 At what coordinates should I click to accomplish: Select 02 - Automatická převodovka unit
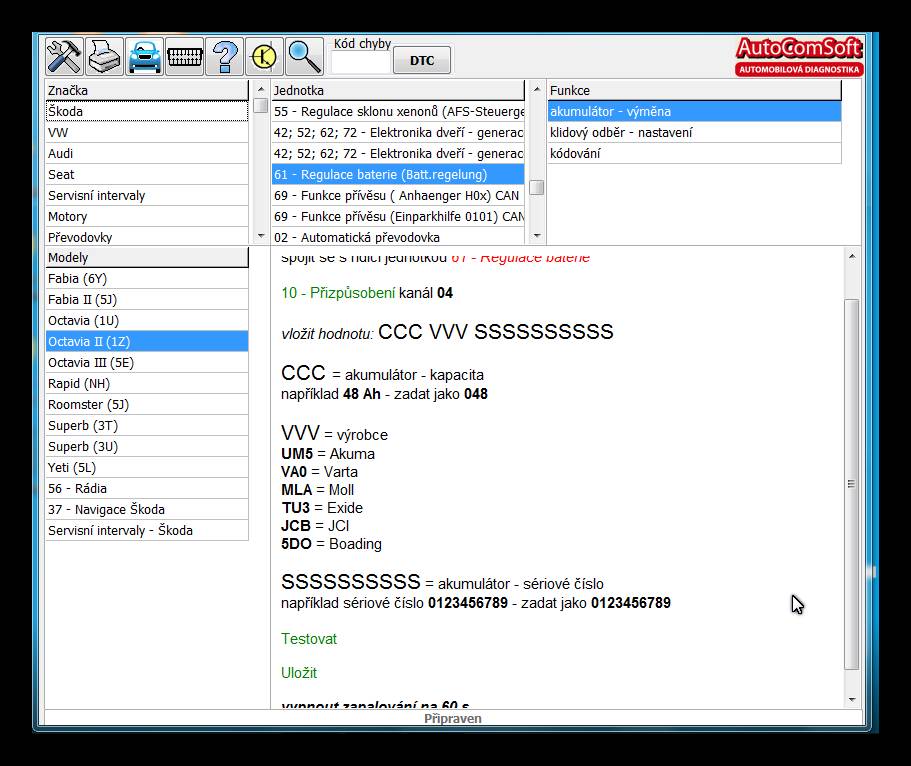click(398, 237)
